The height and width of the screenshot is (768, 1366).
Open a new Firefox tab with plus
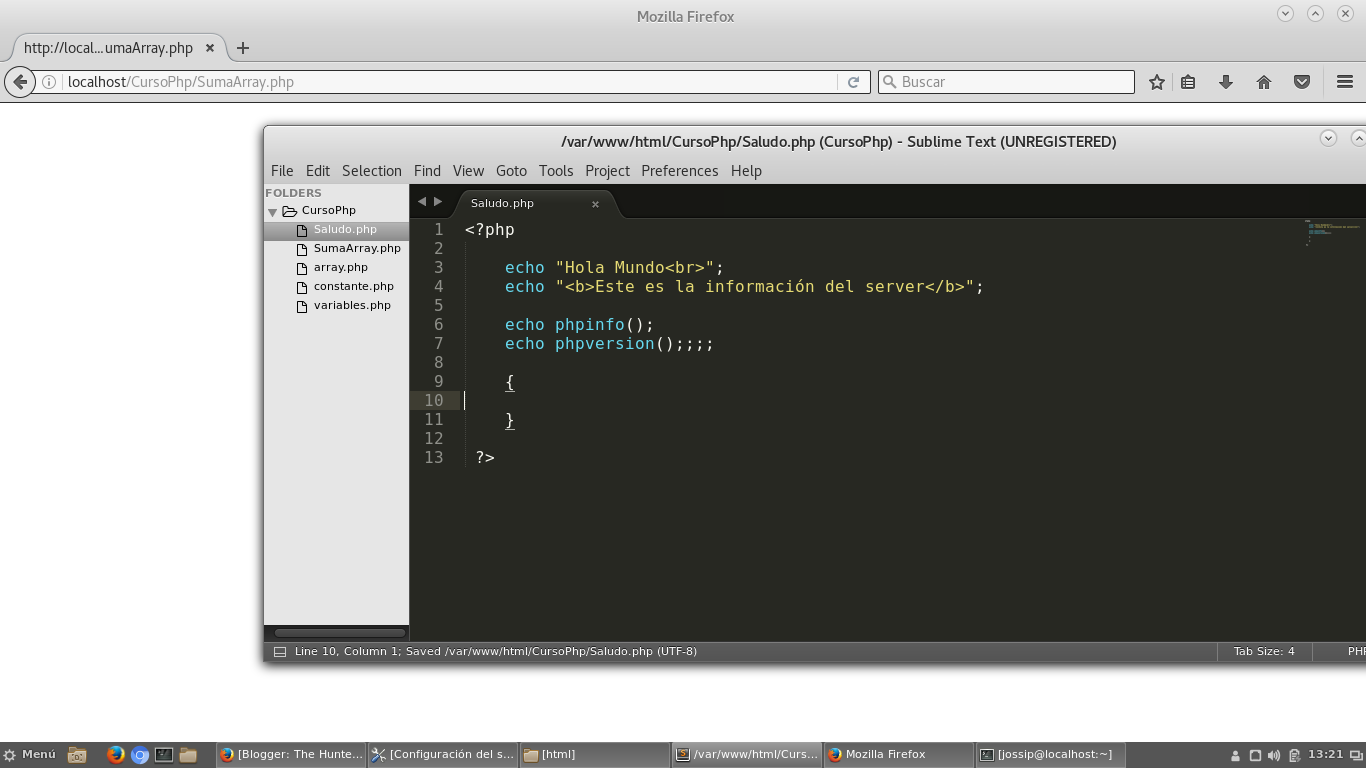pyautogui.click(x=243, y=47)
